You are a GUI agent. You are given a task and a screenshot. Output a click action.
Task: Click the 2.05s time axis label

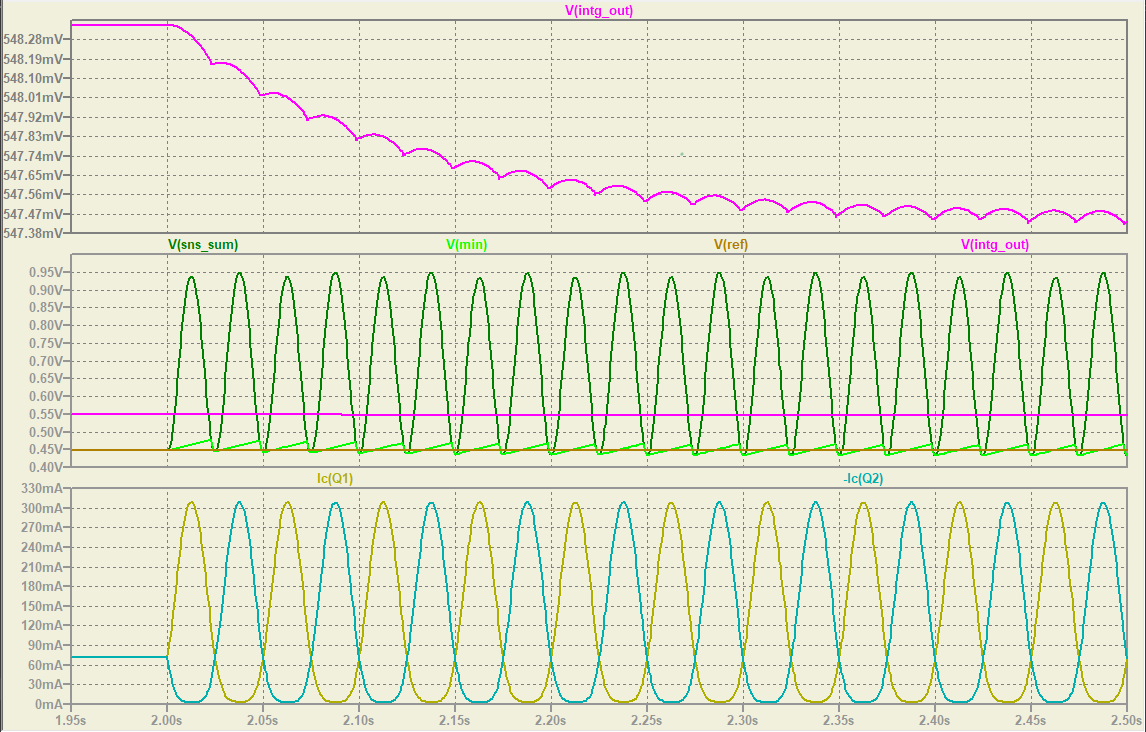(x=263, y=720)
